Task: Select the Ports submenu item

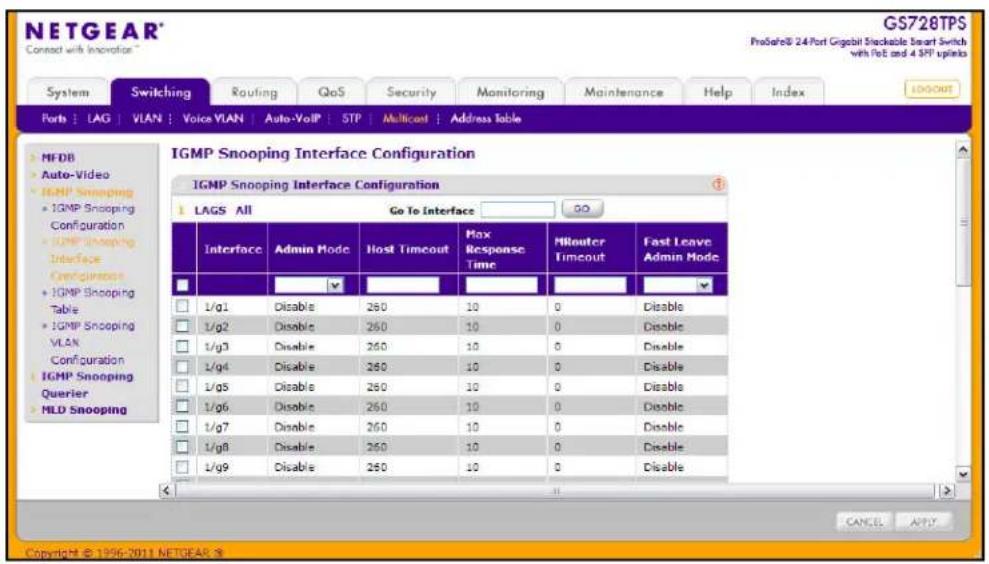Action: (54, 119)
